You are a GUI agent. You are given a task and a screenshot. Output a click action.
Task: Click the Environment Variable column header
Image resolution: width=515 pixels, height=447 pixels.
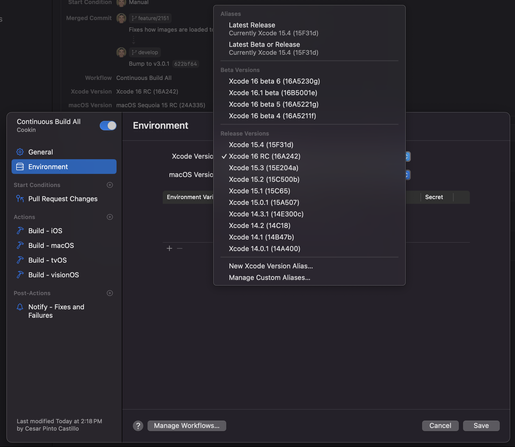pyautogui.click(x=189, y=197)
